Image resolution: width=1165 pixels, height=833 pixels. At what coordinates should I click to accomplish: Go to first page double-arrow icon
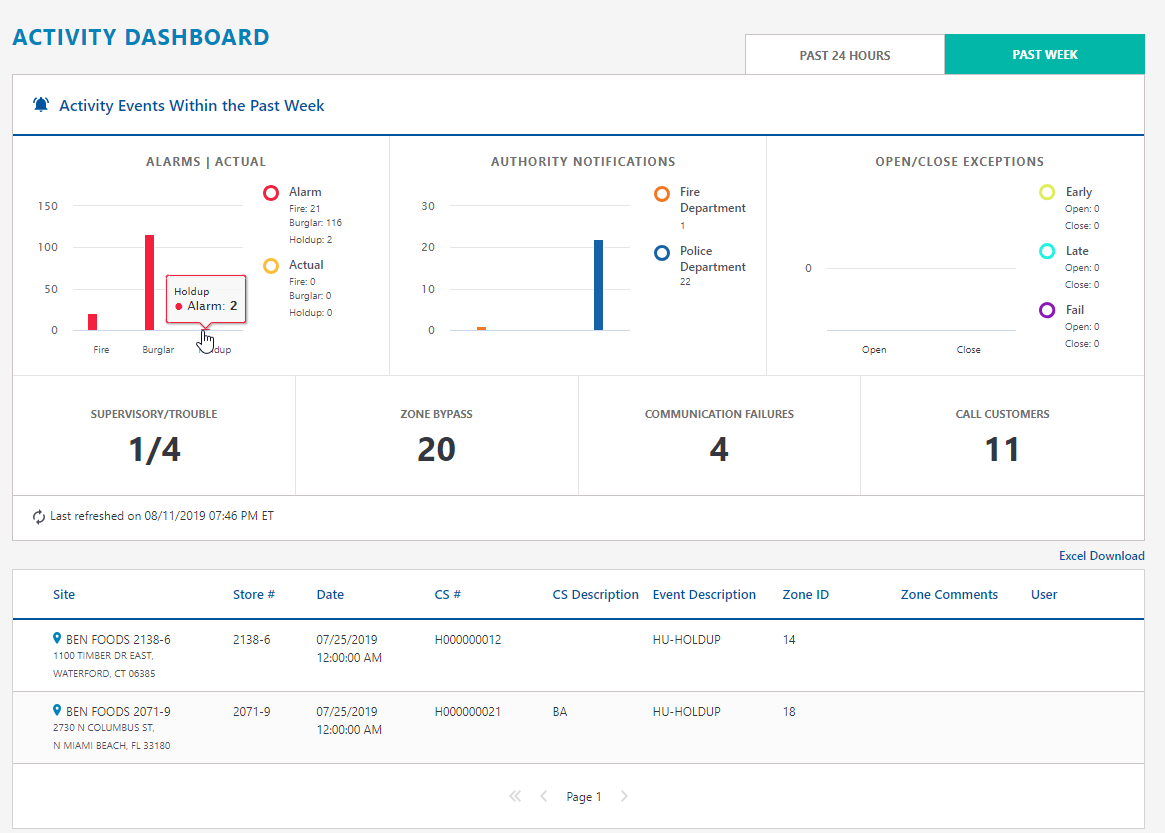click(515, 797)
